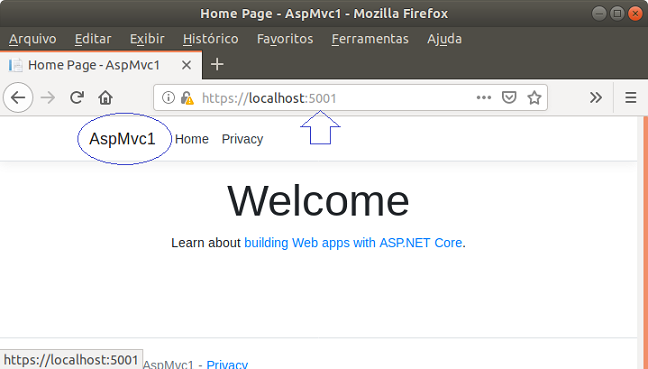Go back using the browser back arrow
The image size is (648, 369).
[18, 98]
